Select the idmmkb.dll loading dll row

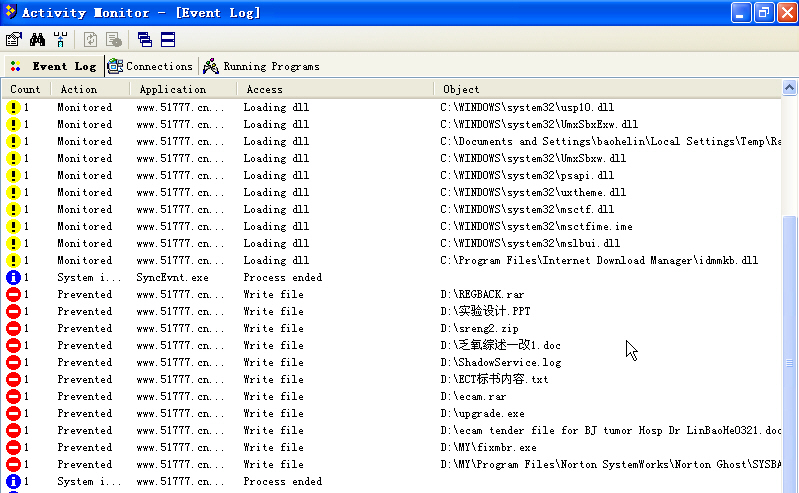coord(599,260)
